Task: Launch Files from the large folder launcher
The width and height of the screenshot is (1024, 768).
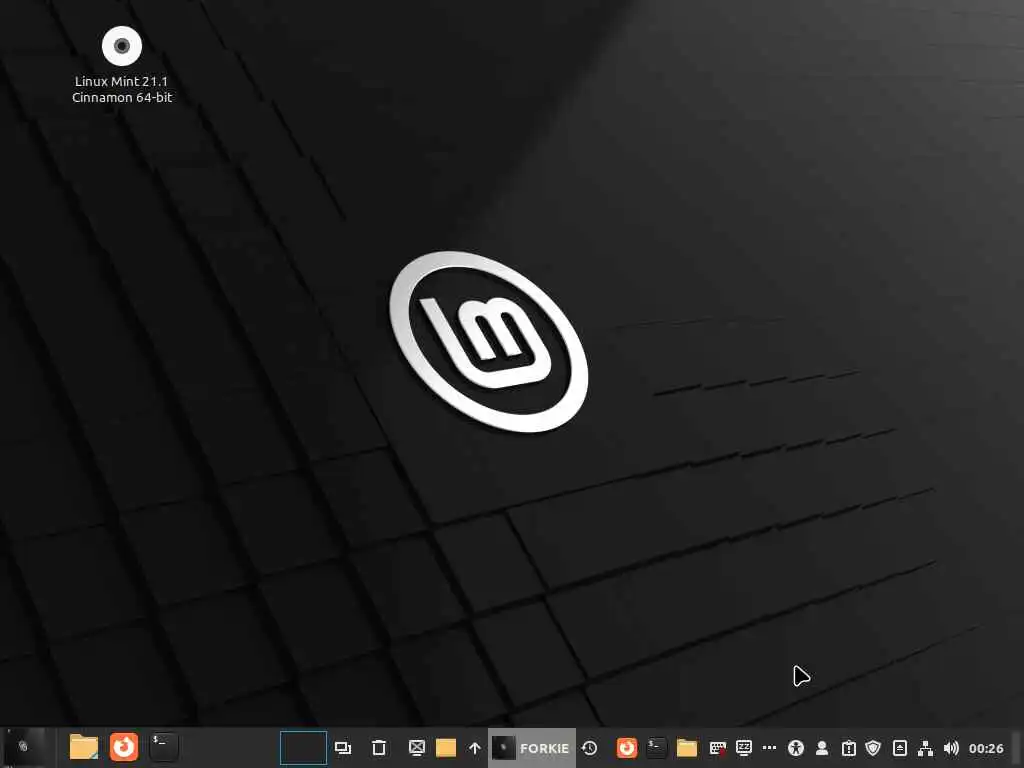Action: click(x=84, y=747)
